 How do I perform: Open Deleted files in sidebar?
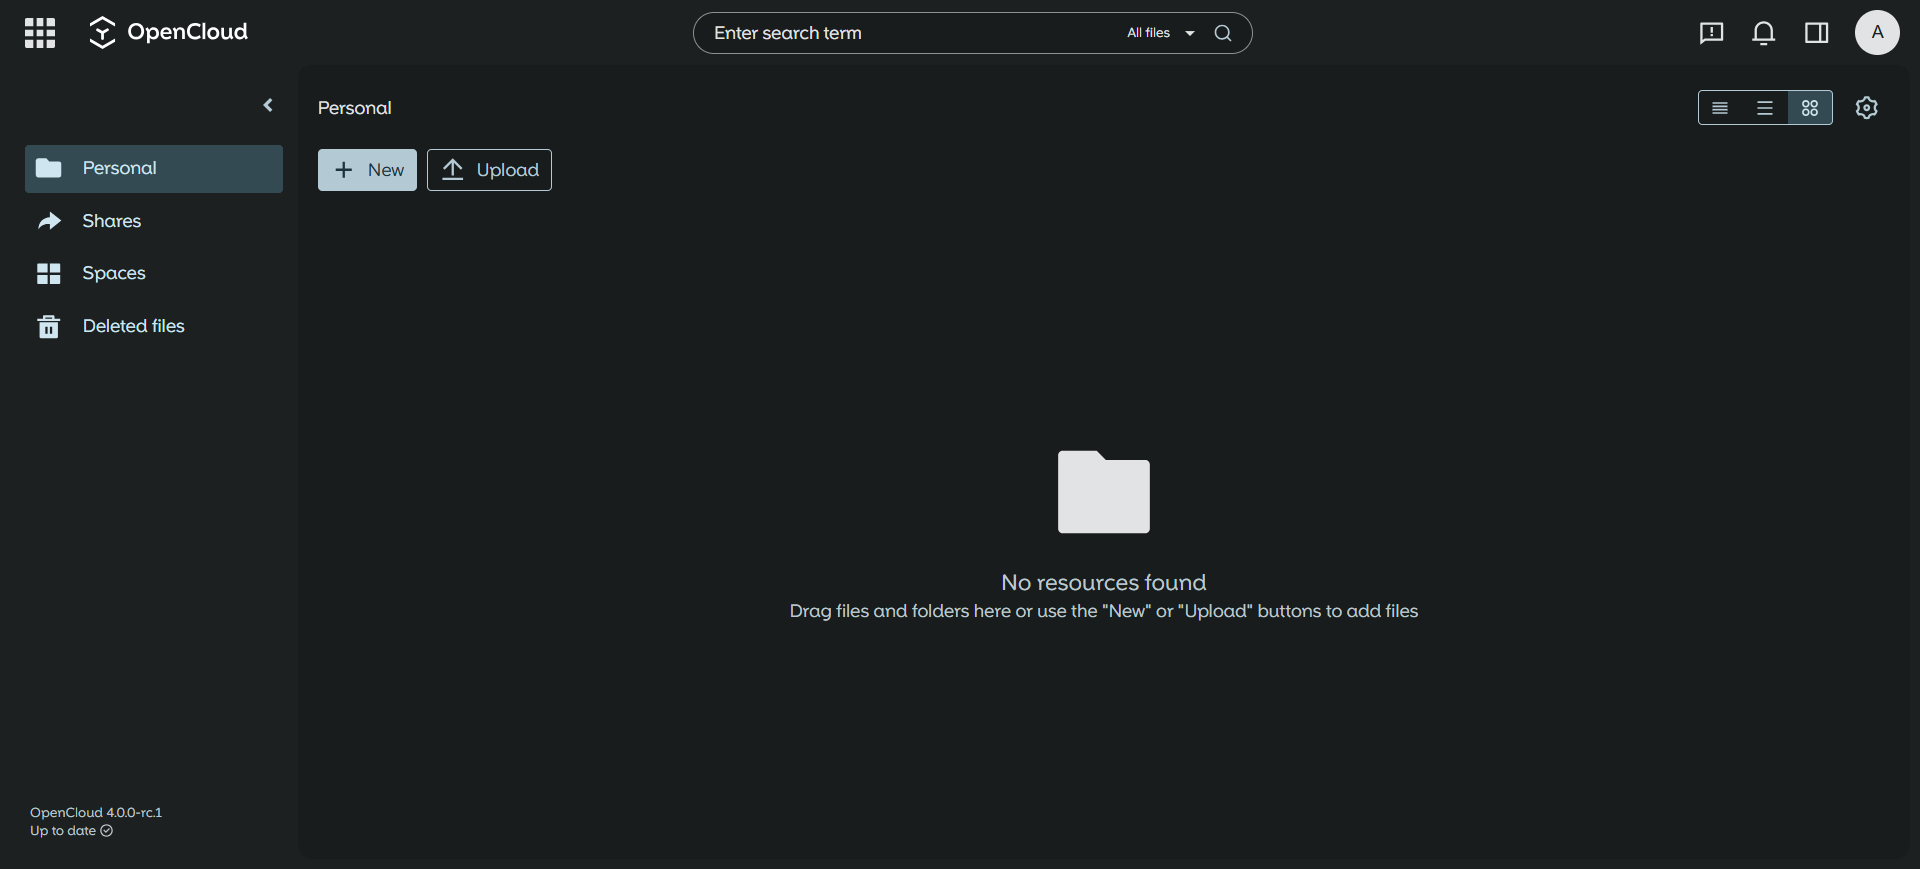133,326
